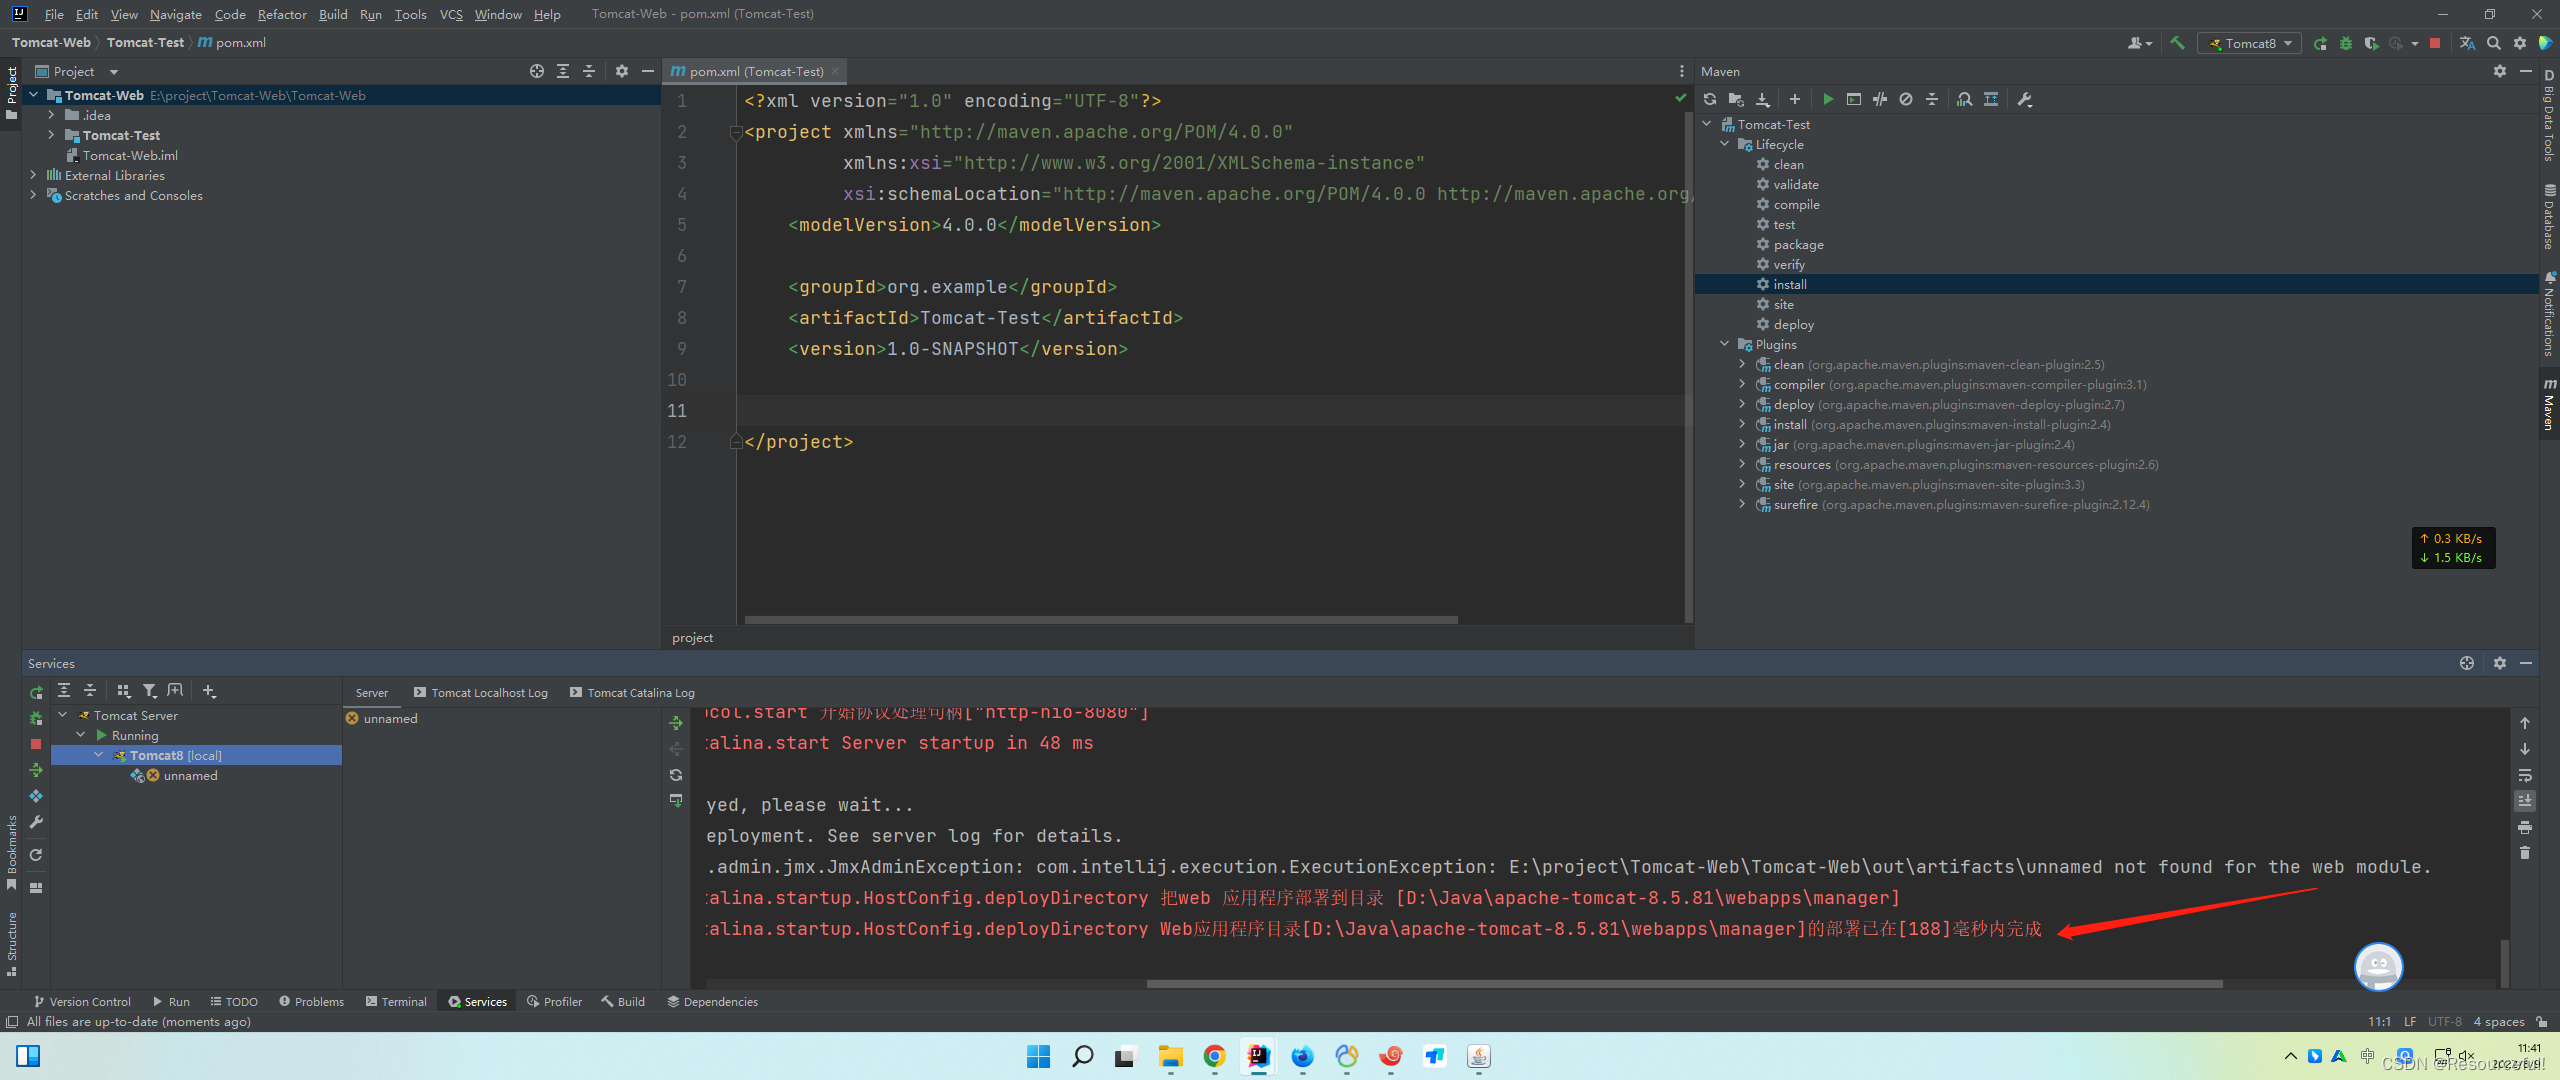Expand the Tomcat-Test module folder
2560x1080 pixels.
(51, 135)
